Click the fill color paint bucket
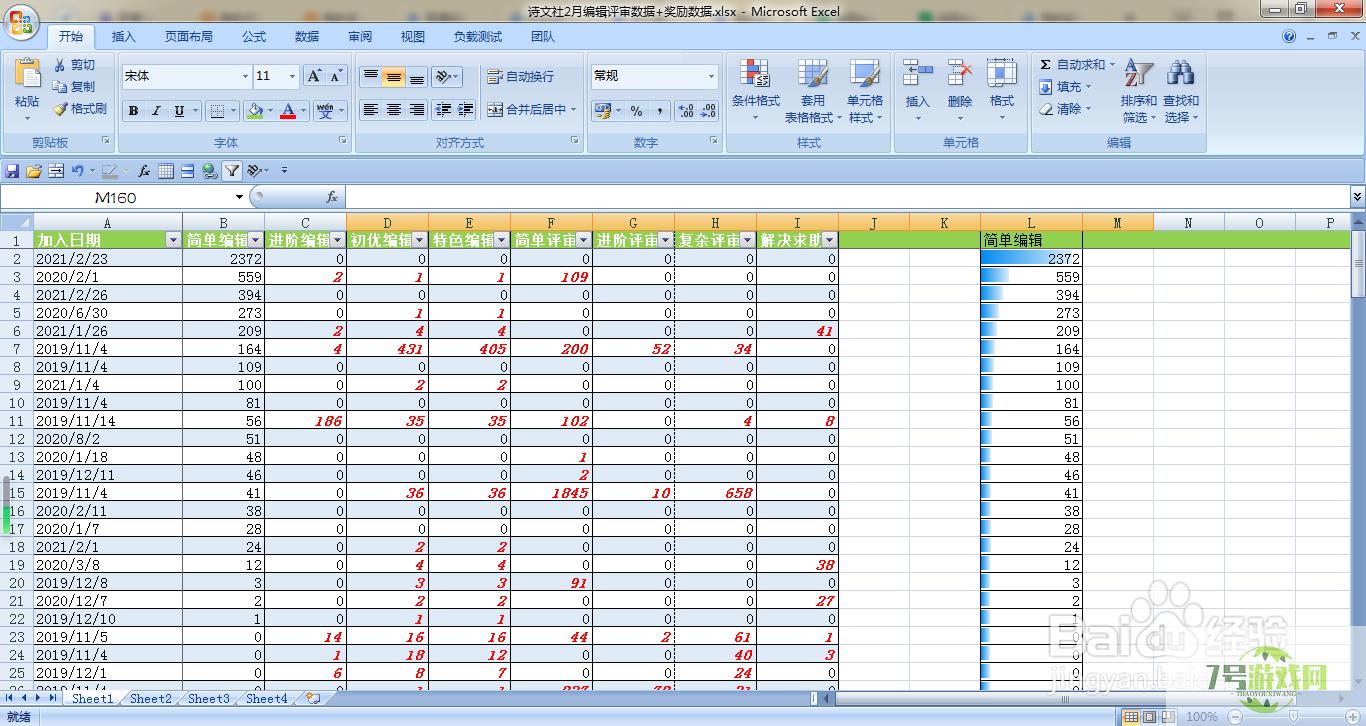Image resolution: width=1366 pixels, height=726 pixels. click(255, 111)
